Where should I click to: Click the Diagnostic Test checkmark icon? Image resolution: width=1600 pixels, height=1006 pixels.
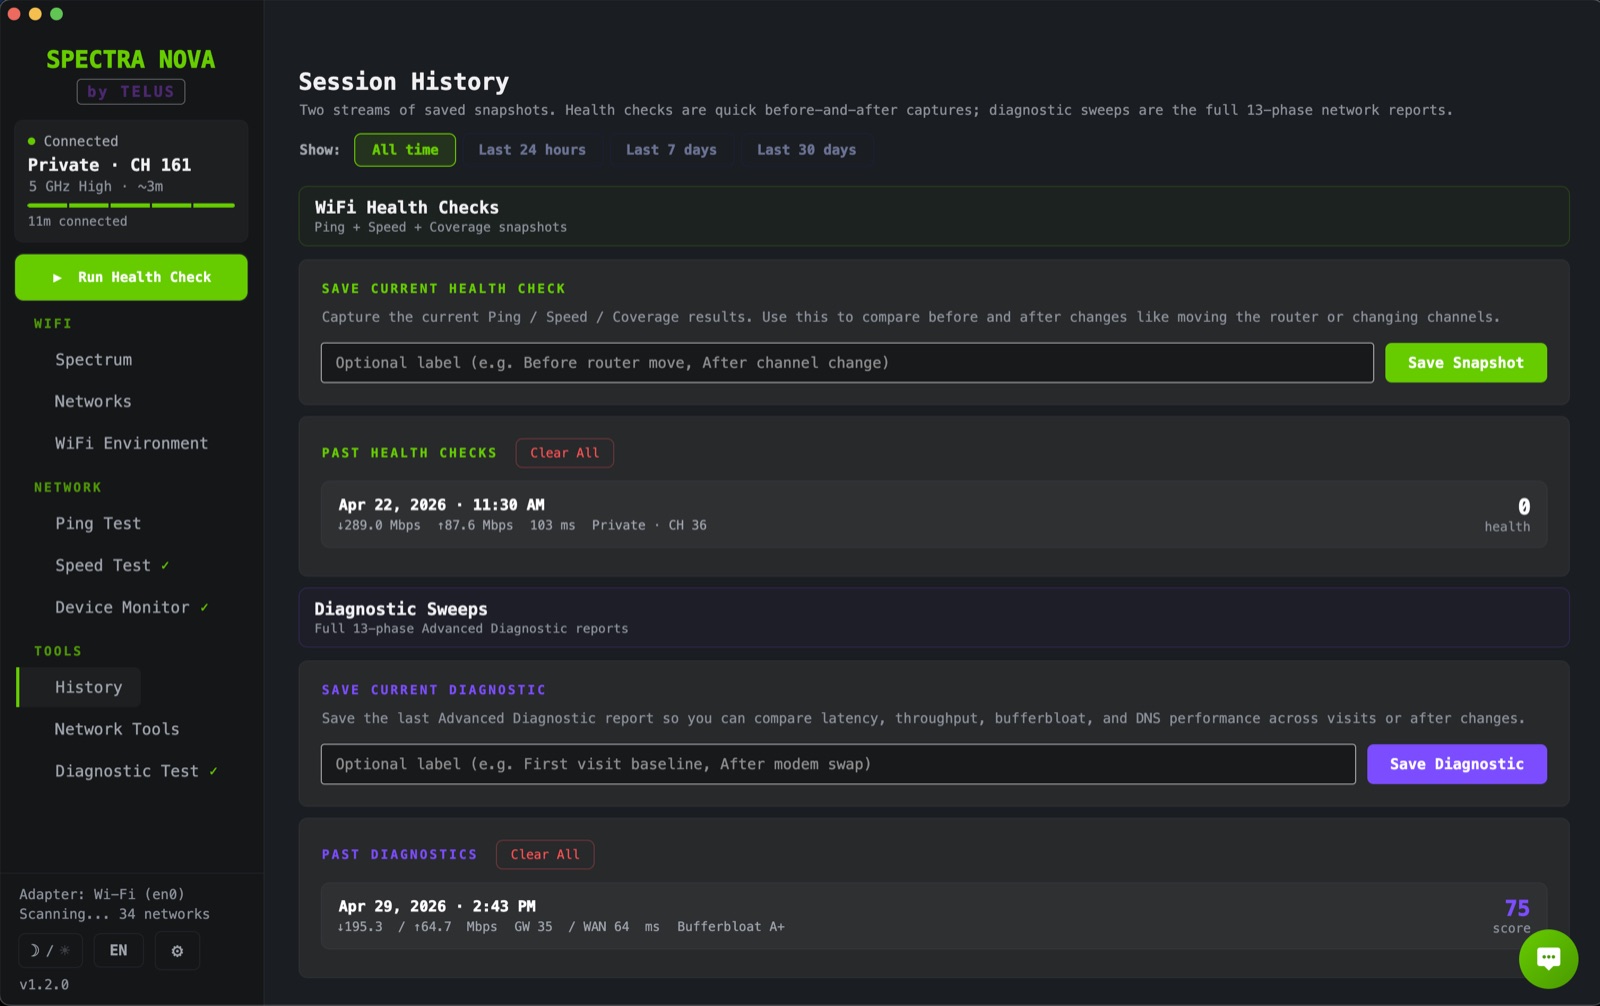(213, 772)
